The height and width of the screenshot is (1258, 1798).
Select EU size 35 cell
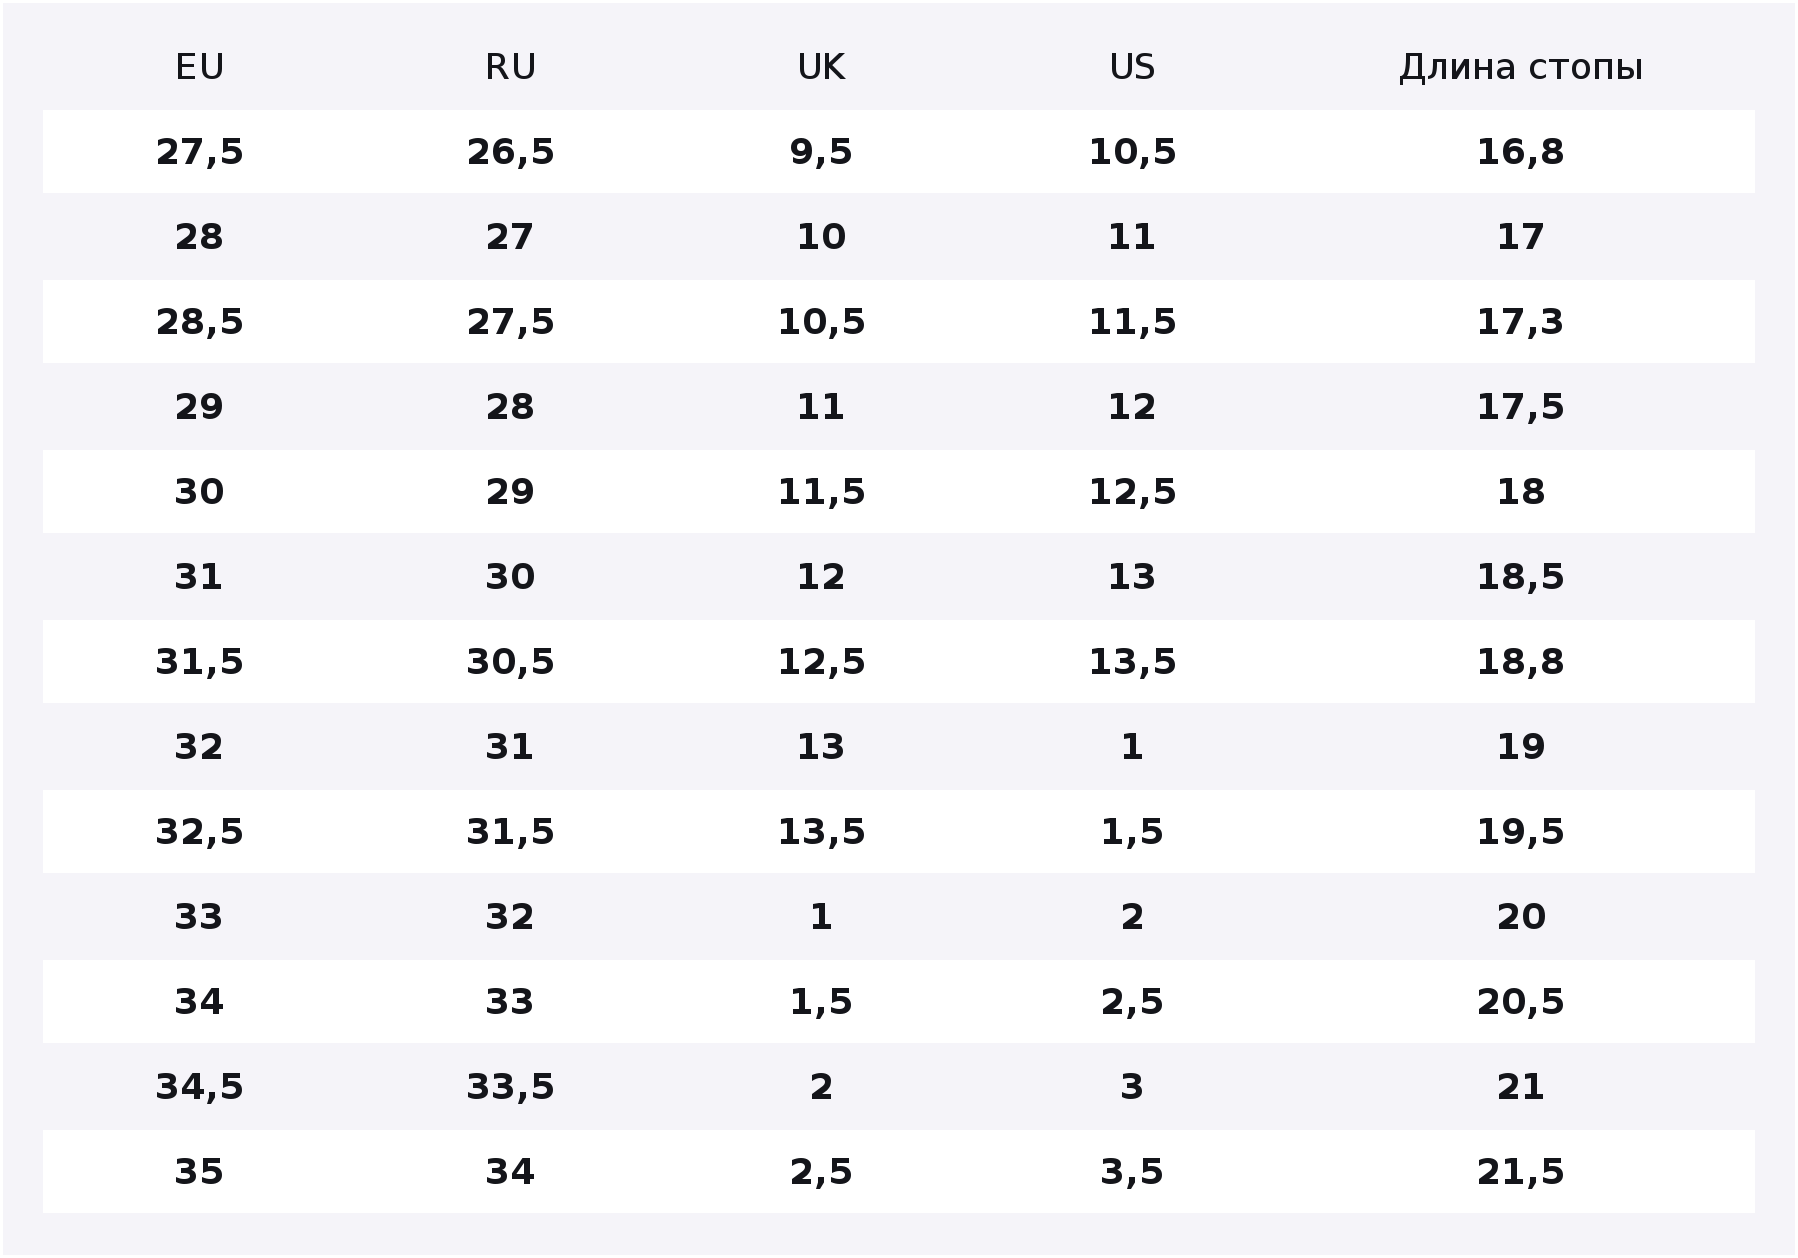[199, 1172]
